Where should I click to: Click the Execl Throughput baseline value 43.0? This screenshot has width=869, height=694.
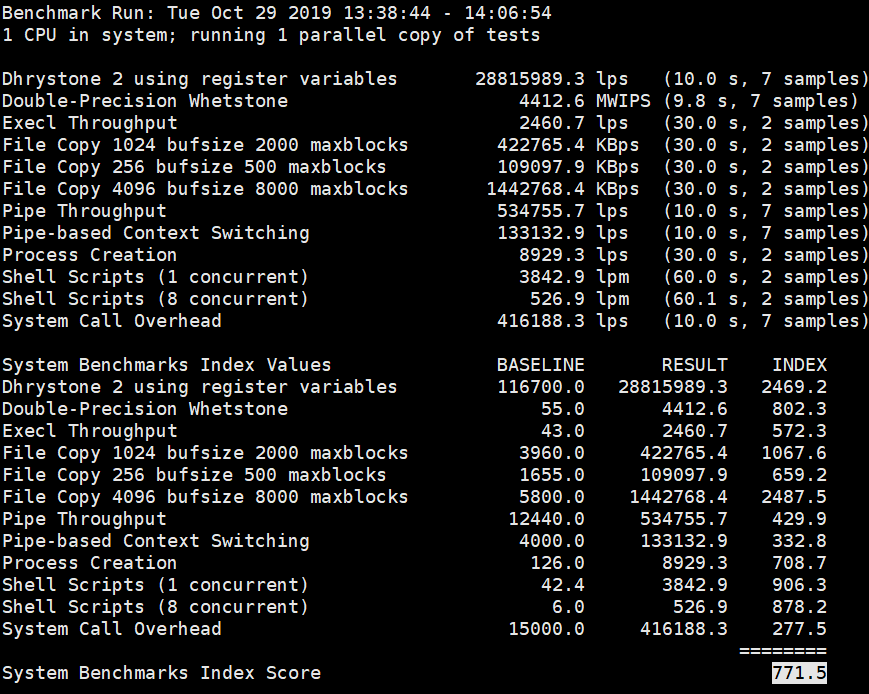tap(562, 431)
